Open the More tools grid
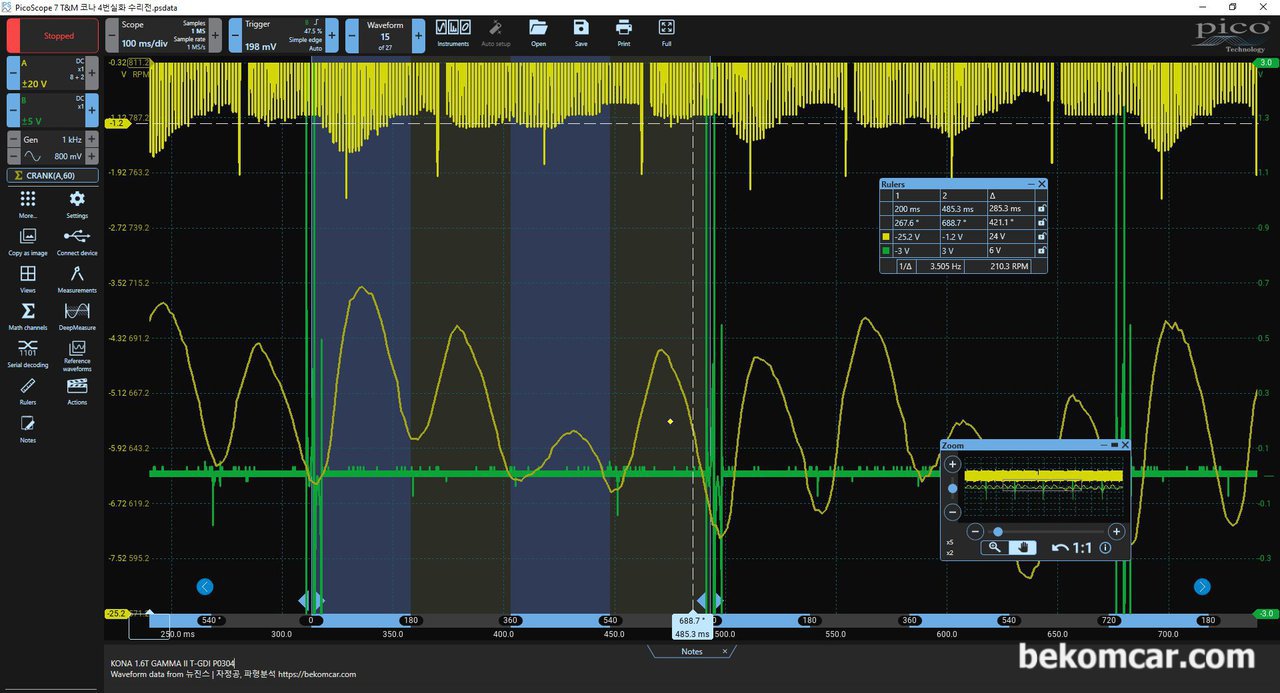1280x693 pixels. 28,204
